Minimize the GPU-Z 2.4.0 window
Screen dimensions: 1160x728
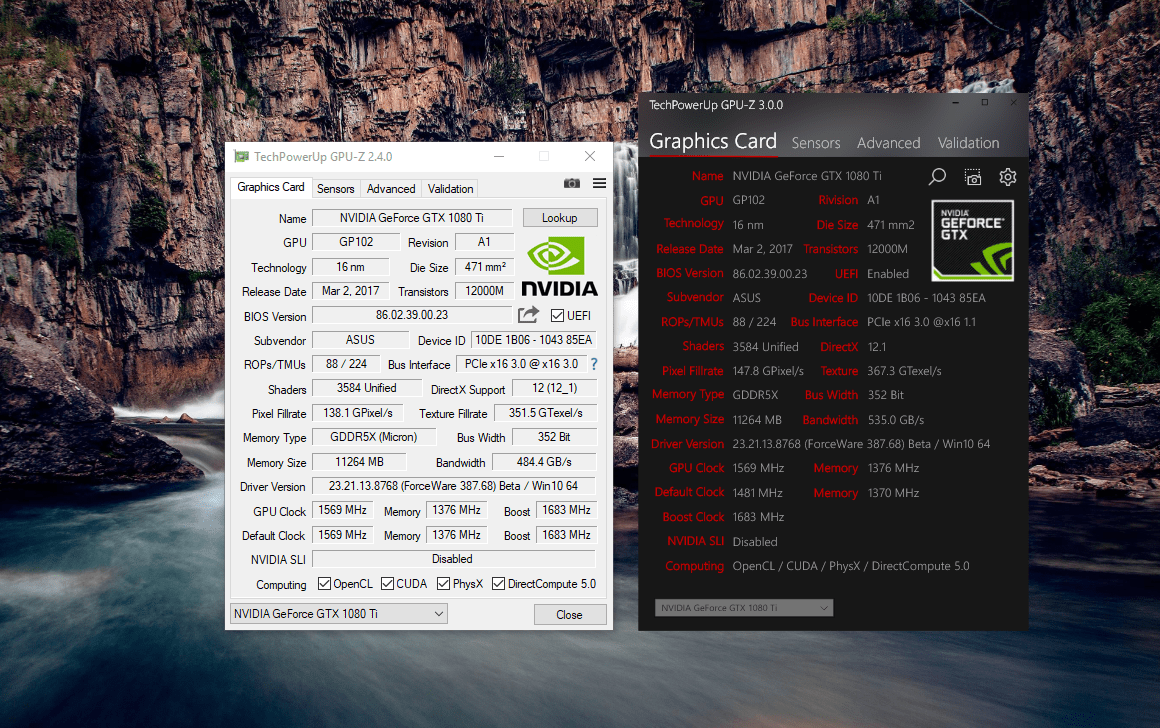[x=499, y=156]
